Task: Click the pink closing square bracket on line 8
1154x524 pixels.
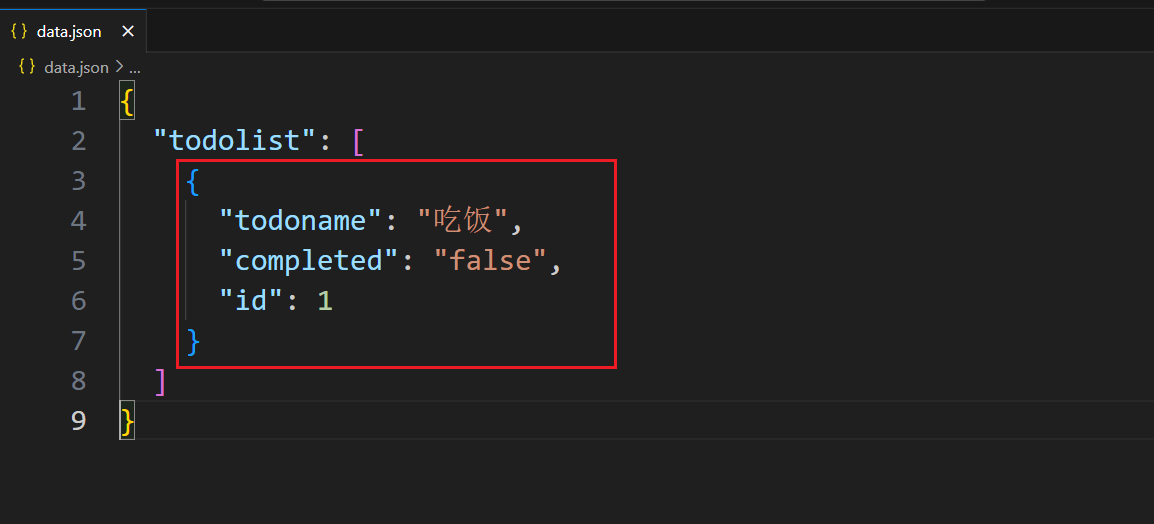Action: point(161,380)
